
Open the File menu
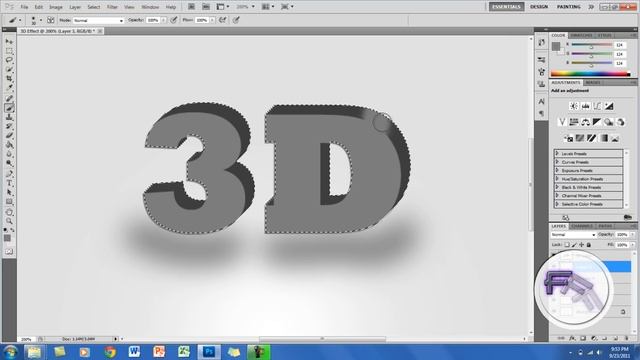tap(24, 7)
